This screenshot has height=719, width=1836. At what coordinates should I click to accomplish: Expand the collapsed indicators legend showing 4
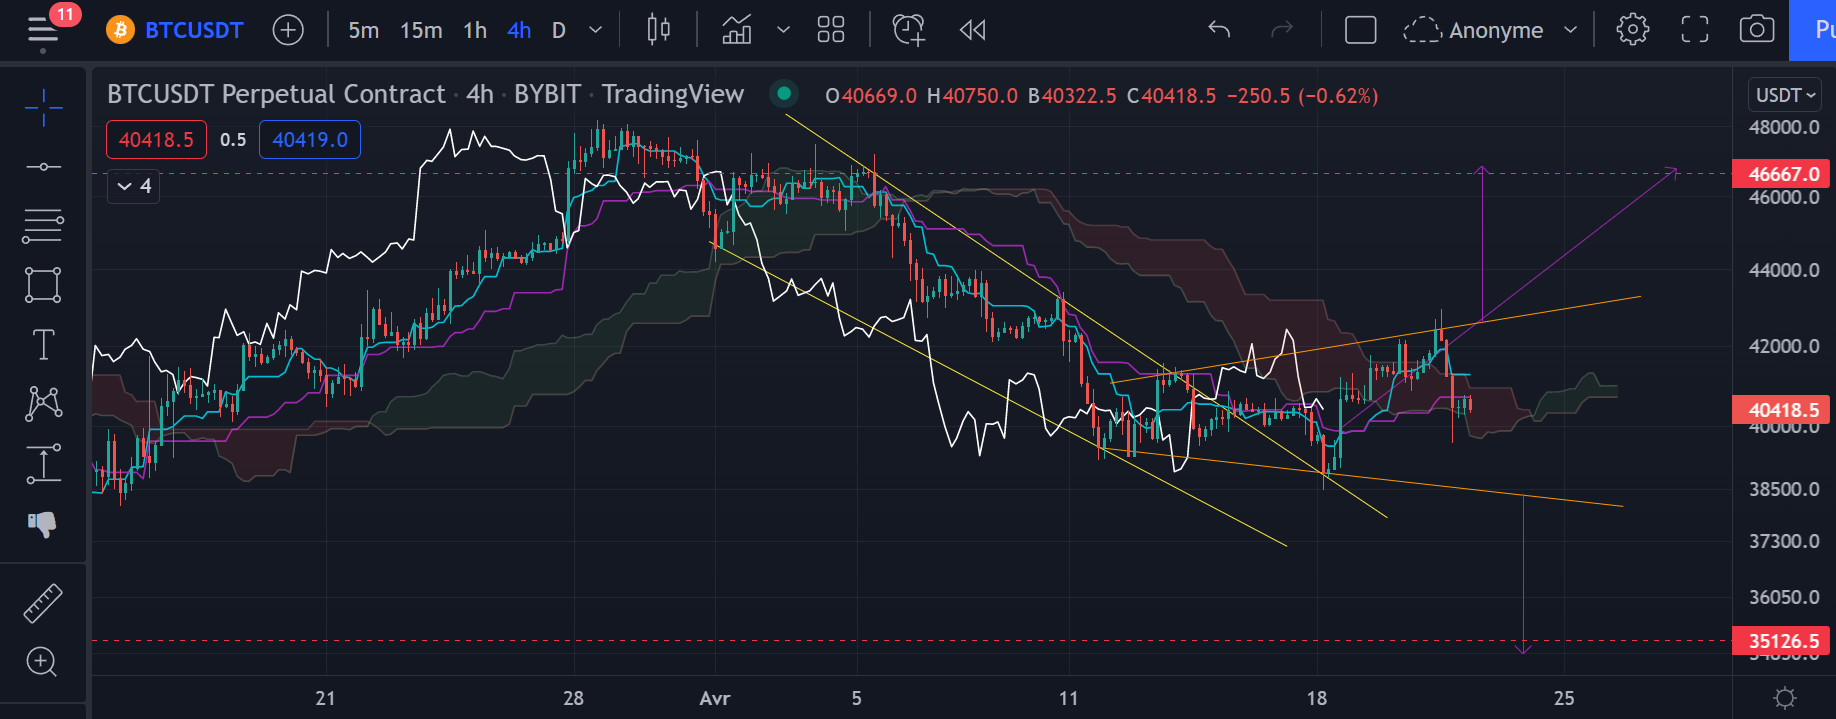[x=133, y=186]
